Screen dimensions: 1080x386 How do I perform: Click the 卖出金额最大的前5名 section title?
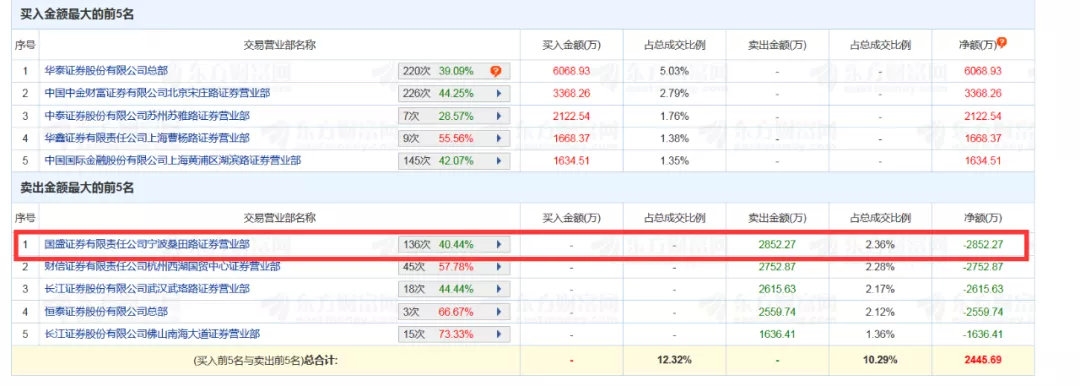(77, 187)
